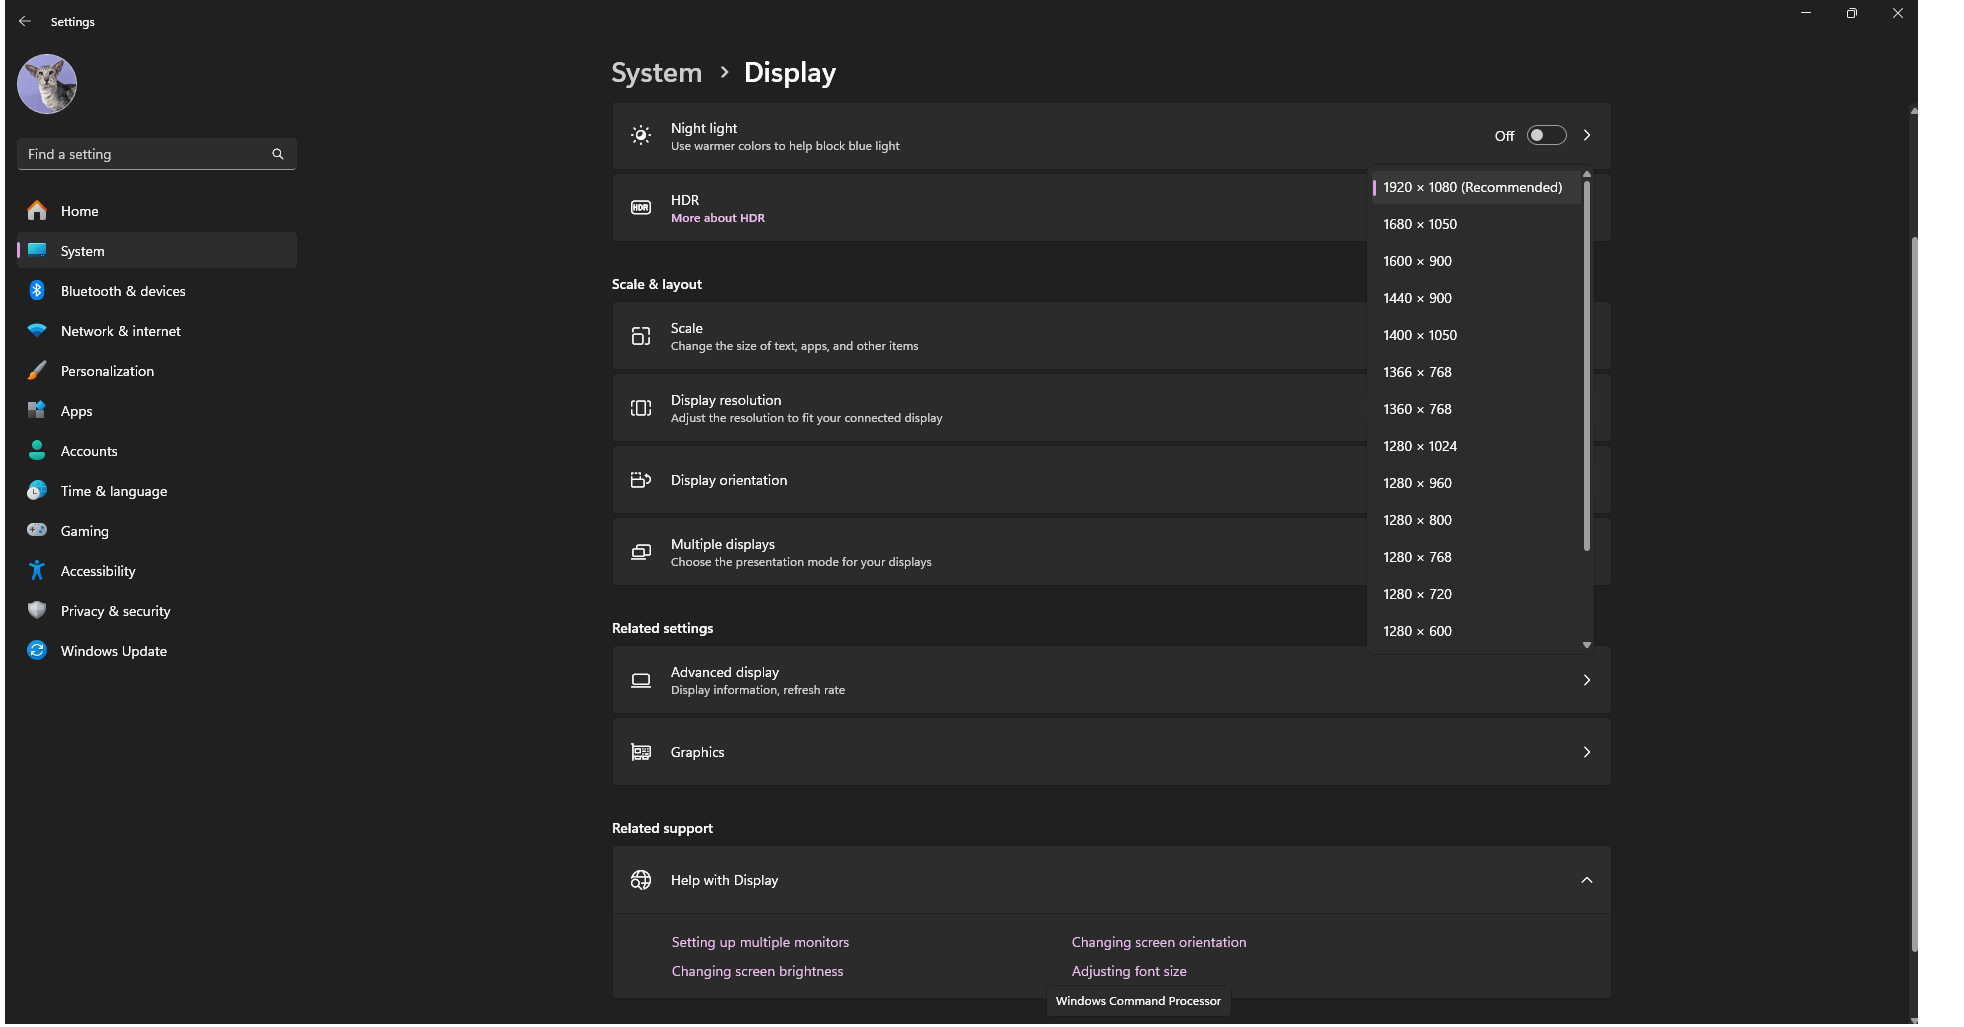
Task: Open Setting up multiple monitors link
Action: coord(760,942)
